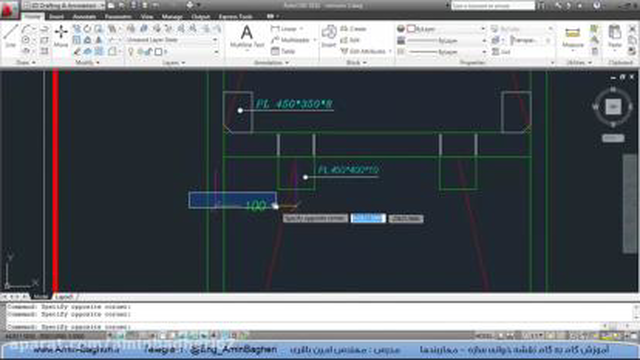The width and height of the screenshot is (640, 360).
Task: Expand the Annotation panel
Action: click(271, 62)
